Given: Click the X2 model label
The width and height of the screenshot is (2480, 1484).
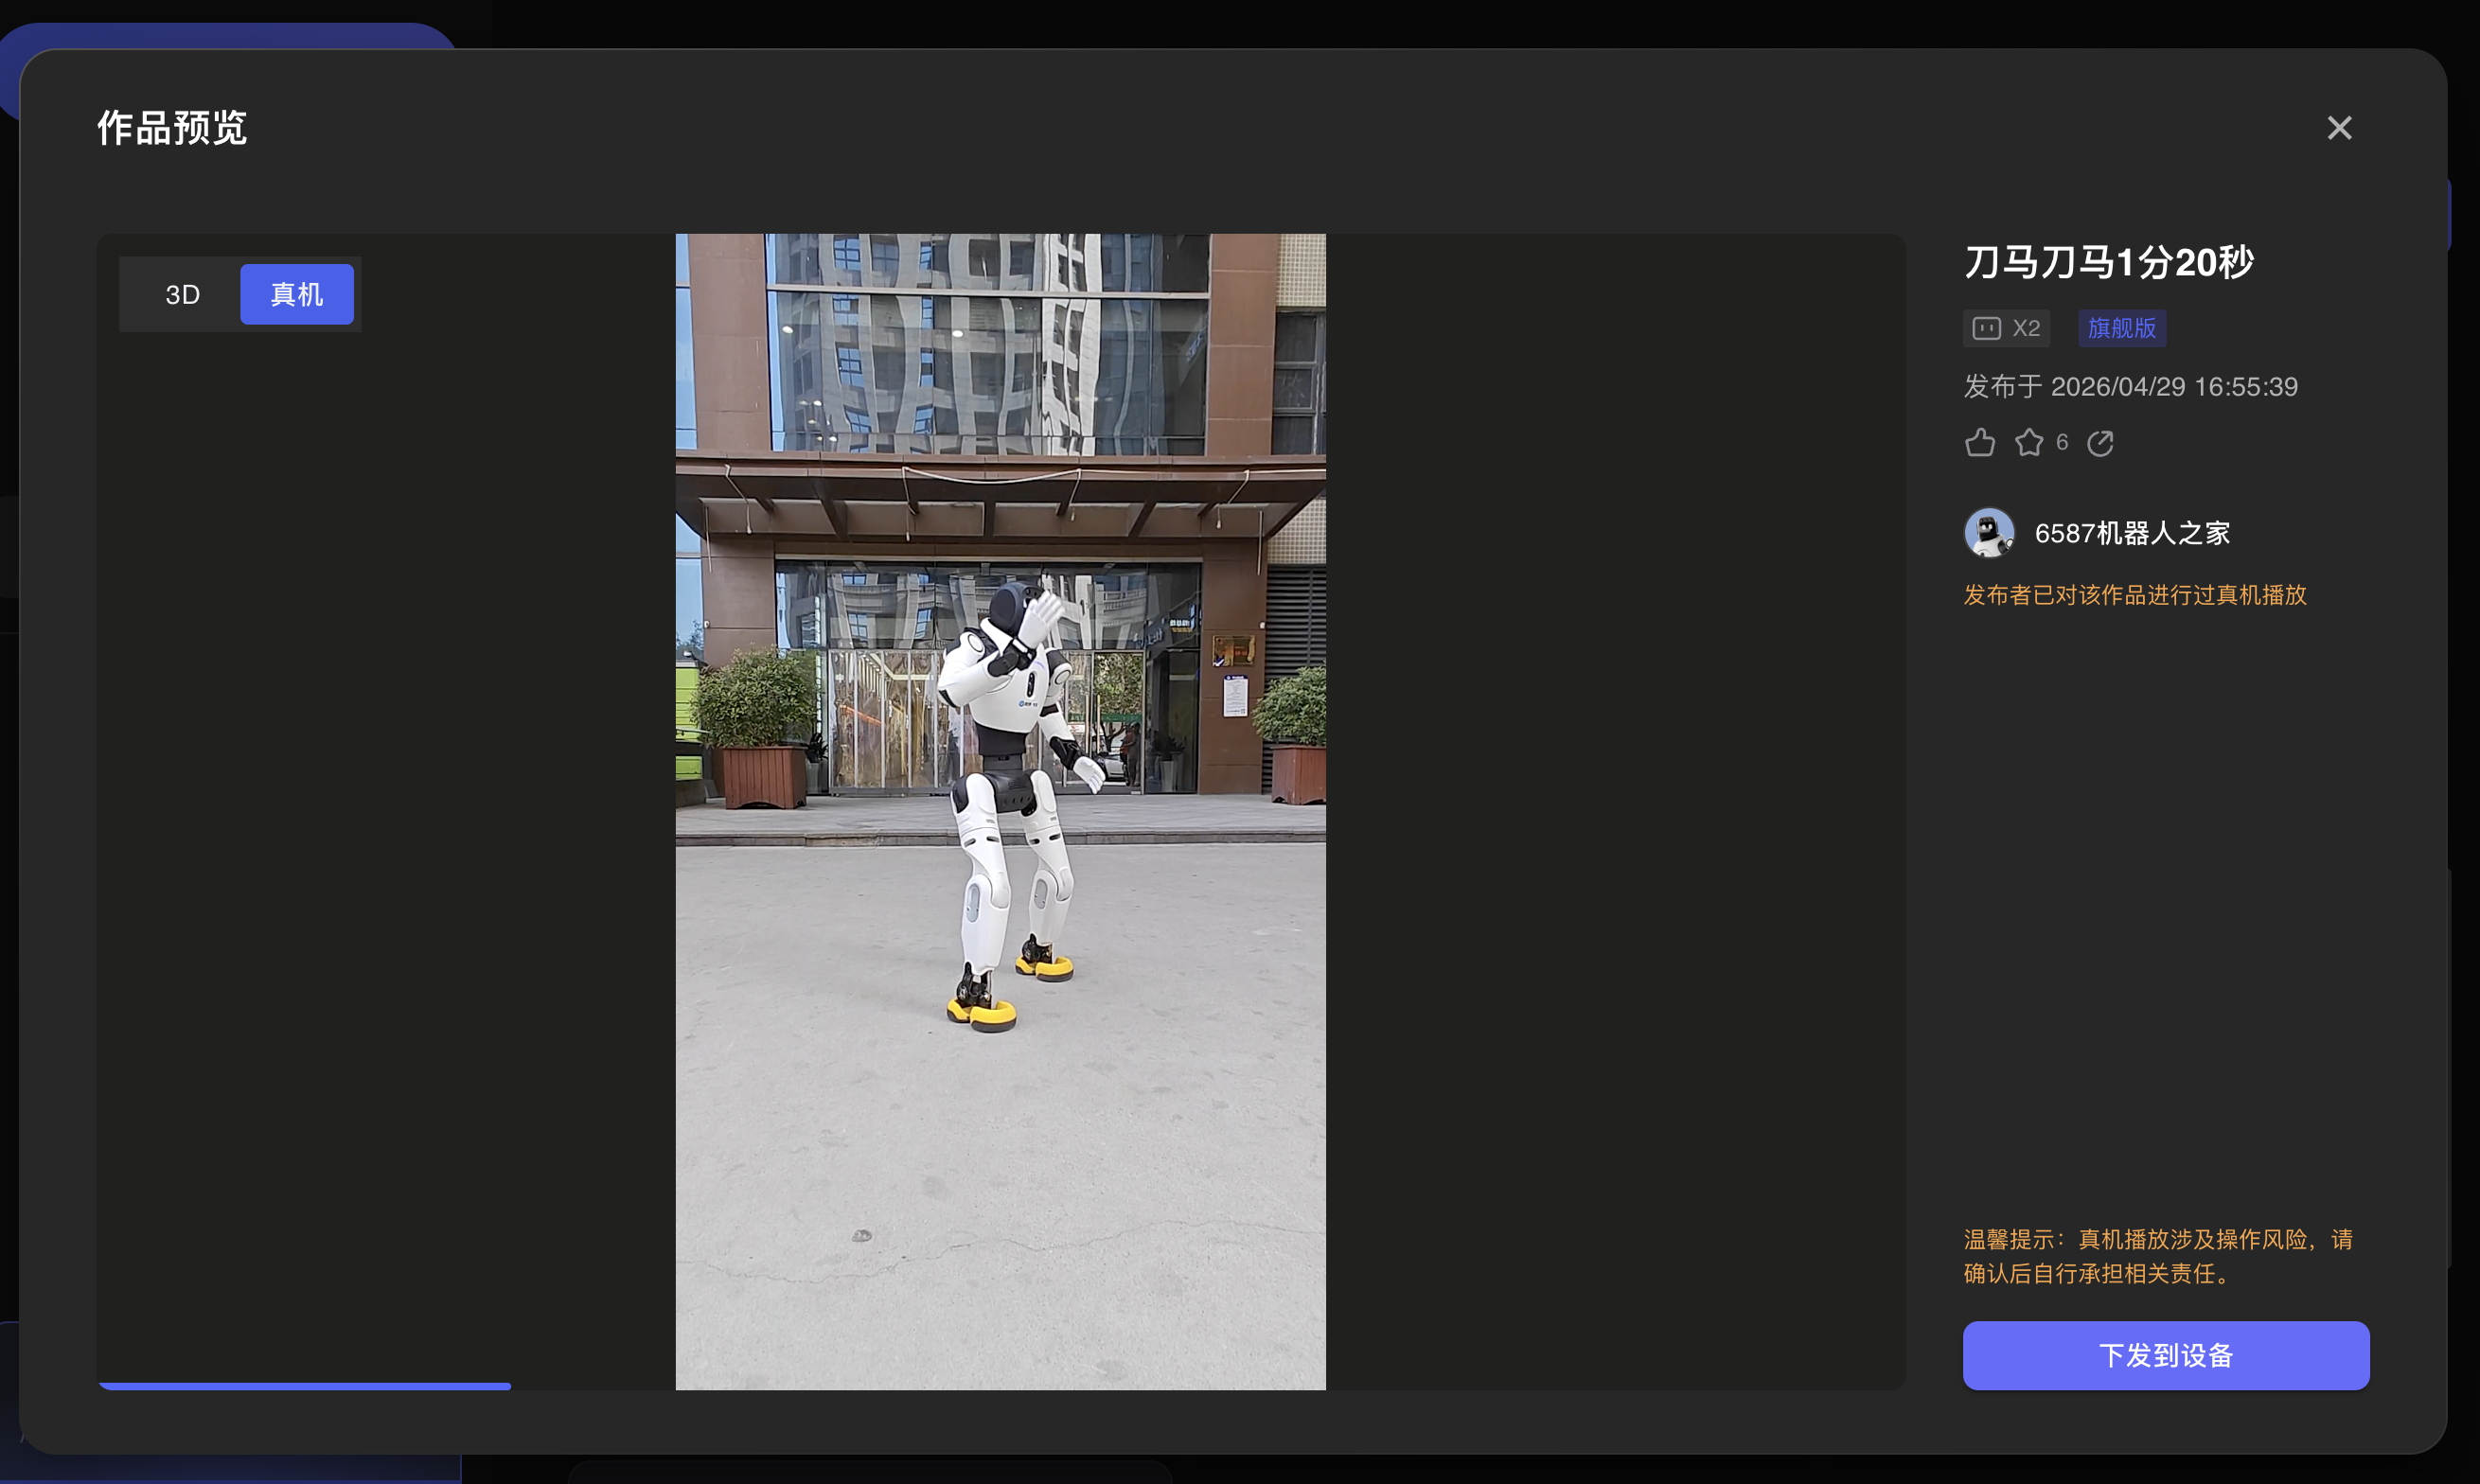Looking at the screenshot, I should [x=2026, y=328].
